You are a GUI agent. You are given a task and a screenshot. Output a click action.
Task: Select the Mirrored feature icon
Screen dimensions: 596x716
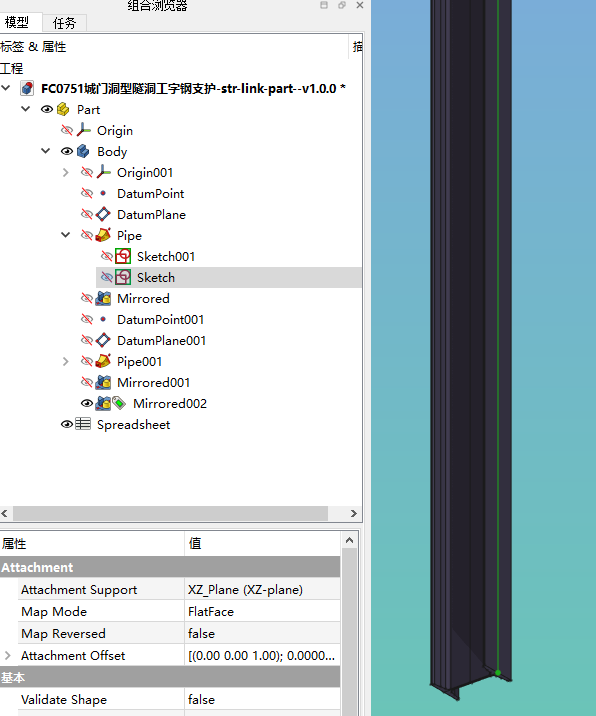(103, 298)
